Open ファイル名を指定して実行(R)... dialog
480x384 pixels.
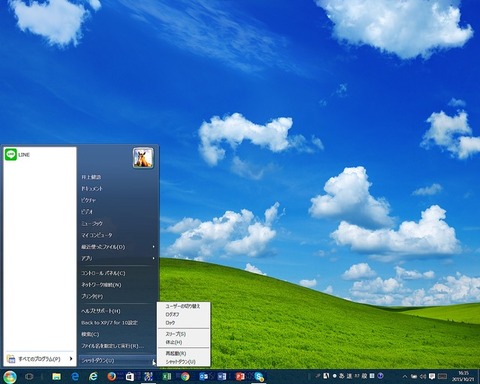[113, 346]
